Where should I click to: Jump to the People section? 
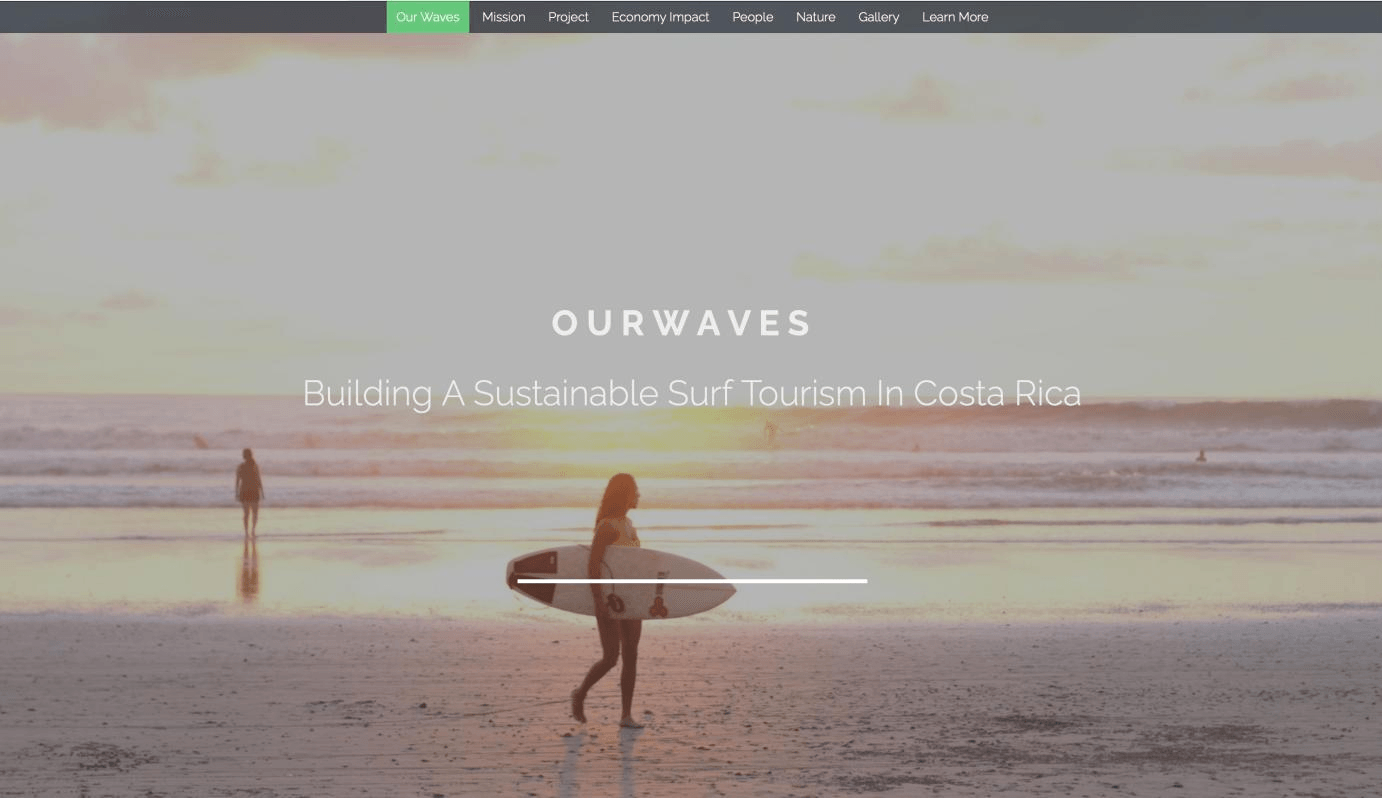752,17
